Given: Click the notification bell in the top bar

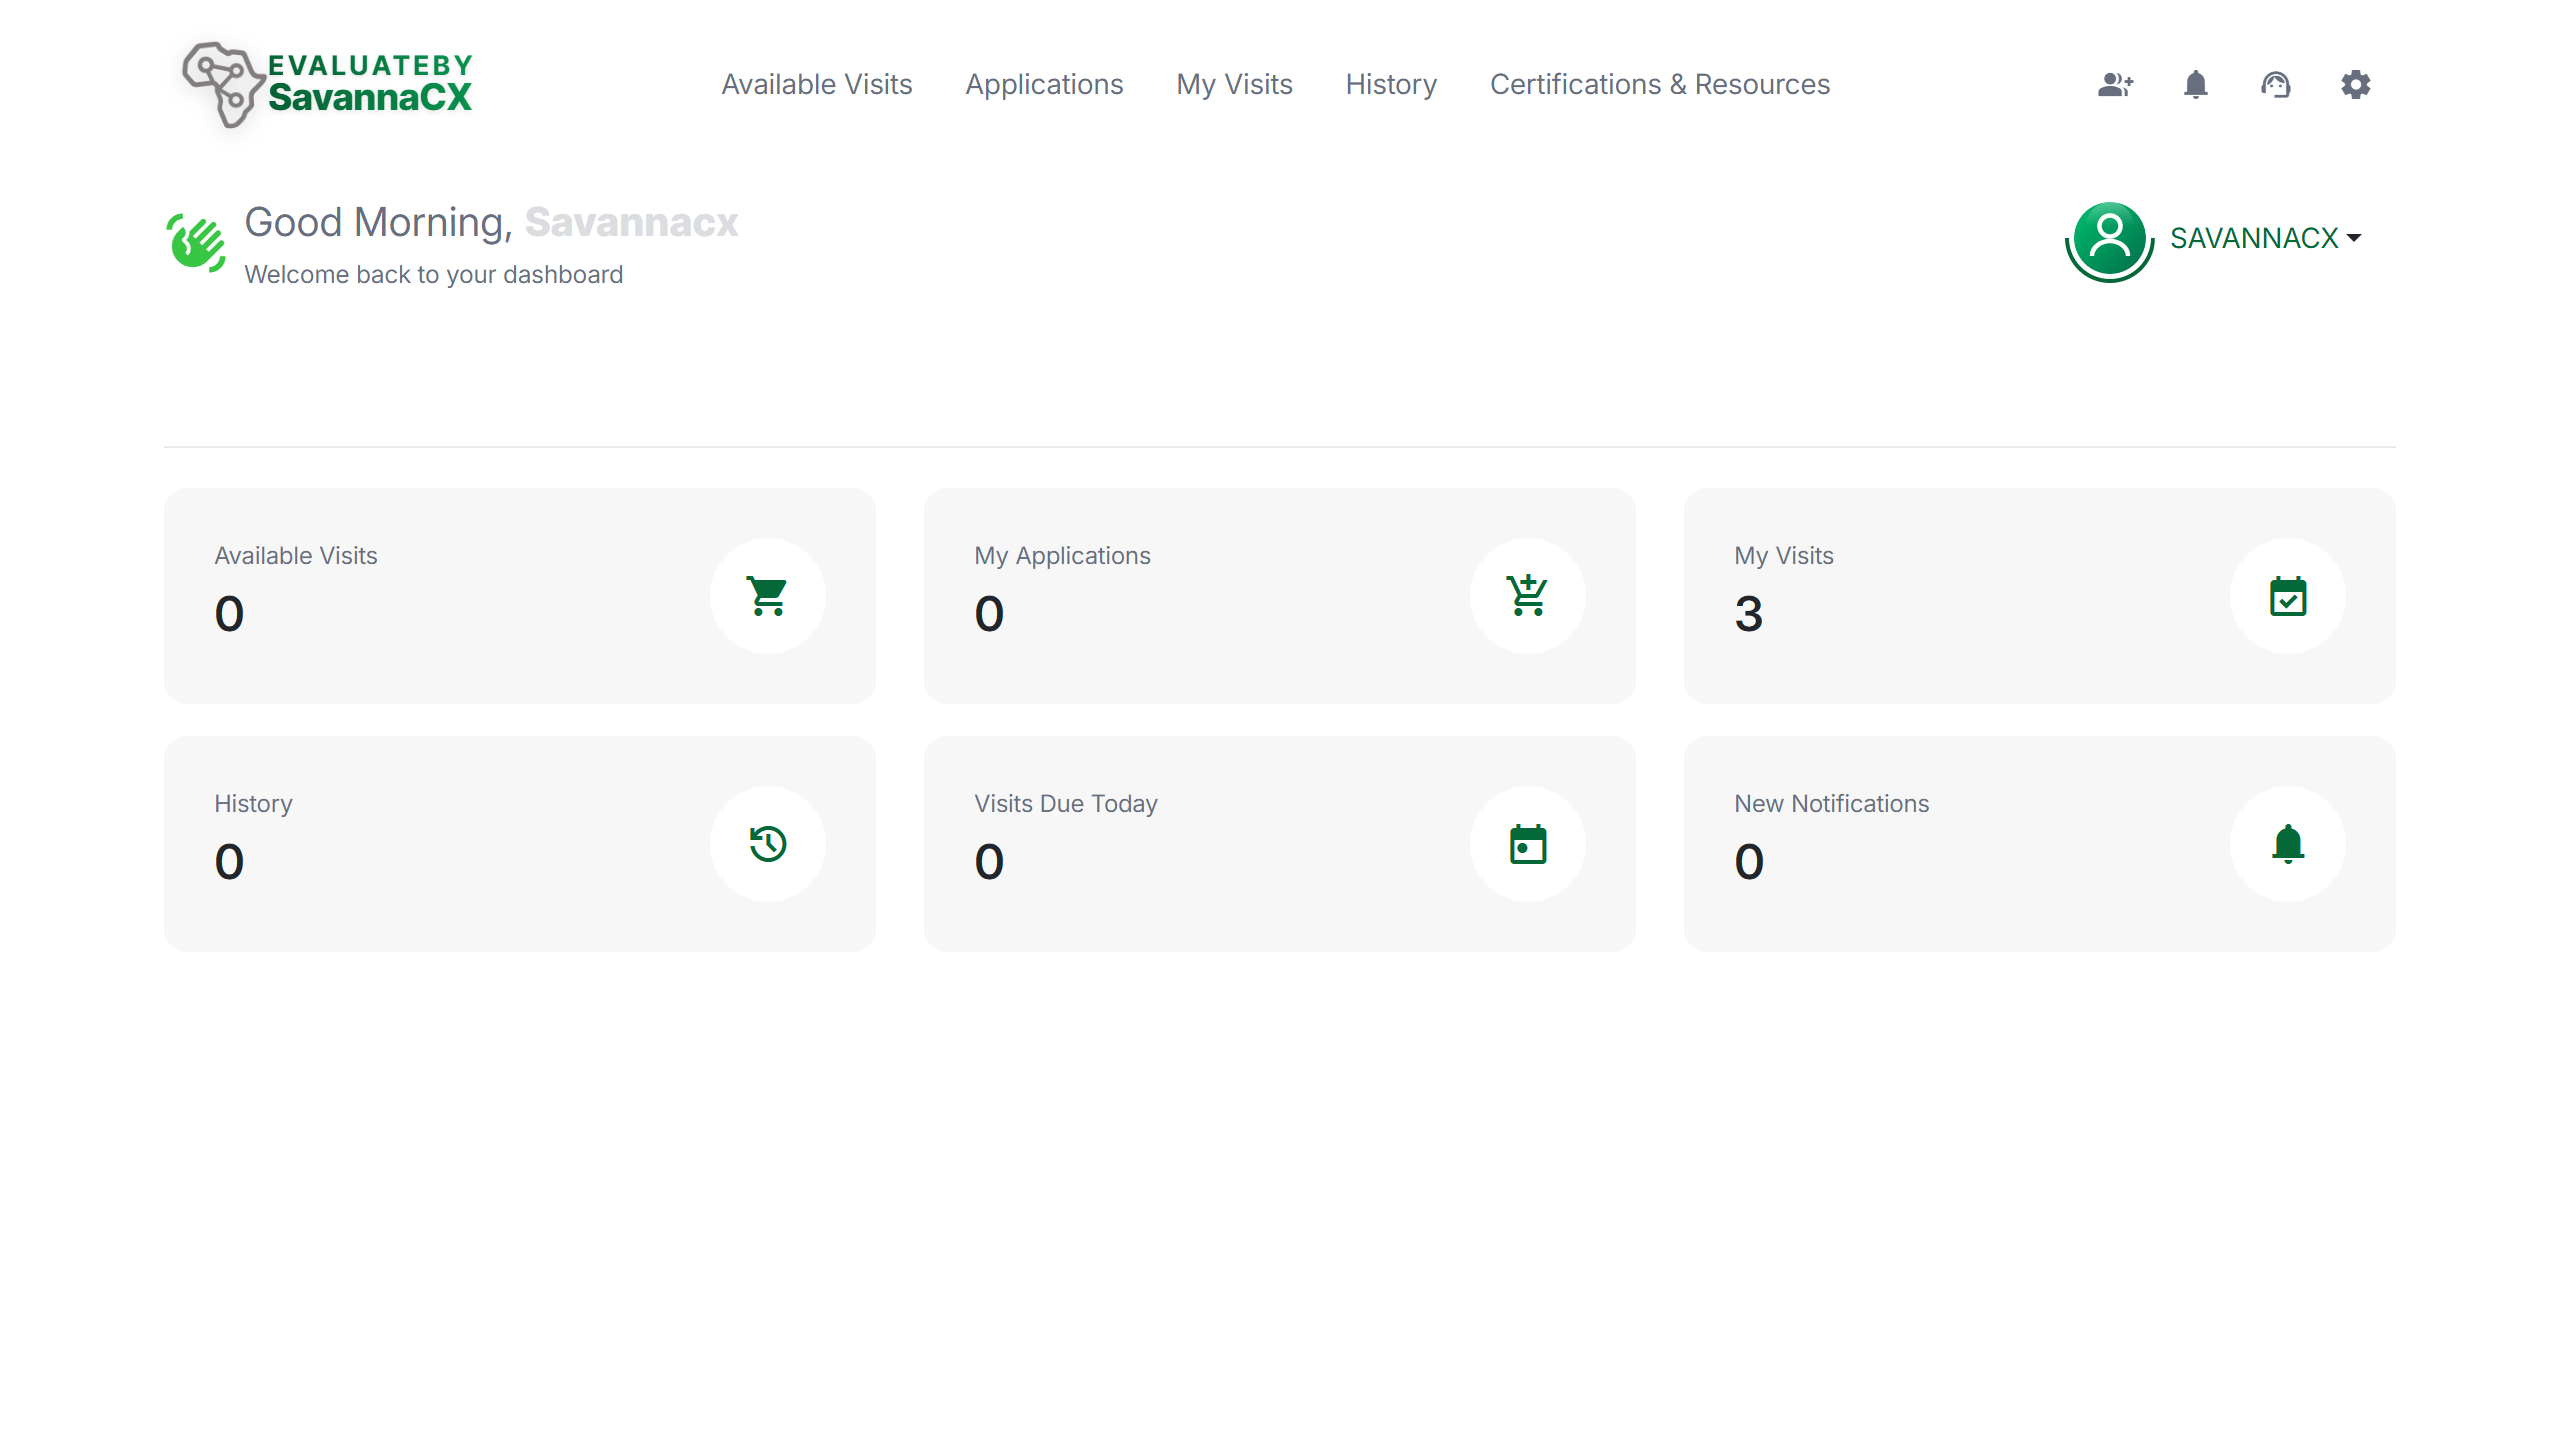Looking at the screenshot, I should [x=2195, y=84].
